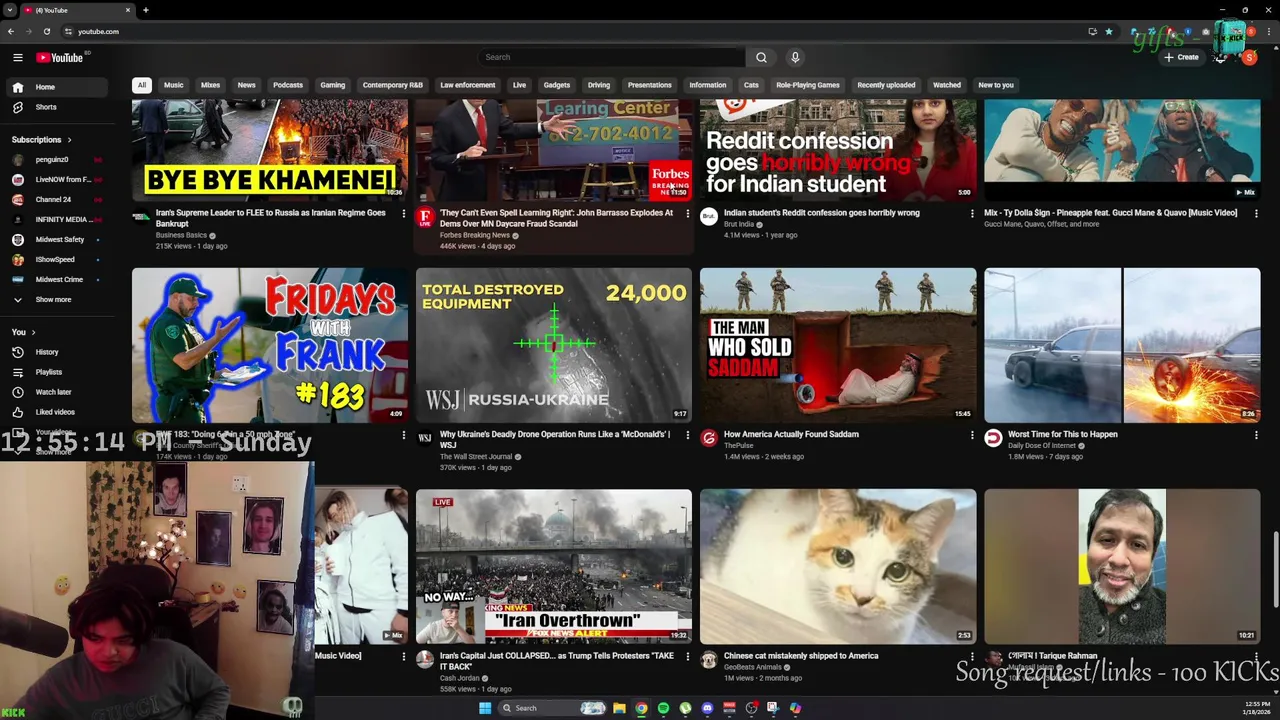Click the taskbar Search box

(553, 708)
